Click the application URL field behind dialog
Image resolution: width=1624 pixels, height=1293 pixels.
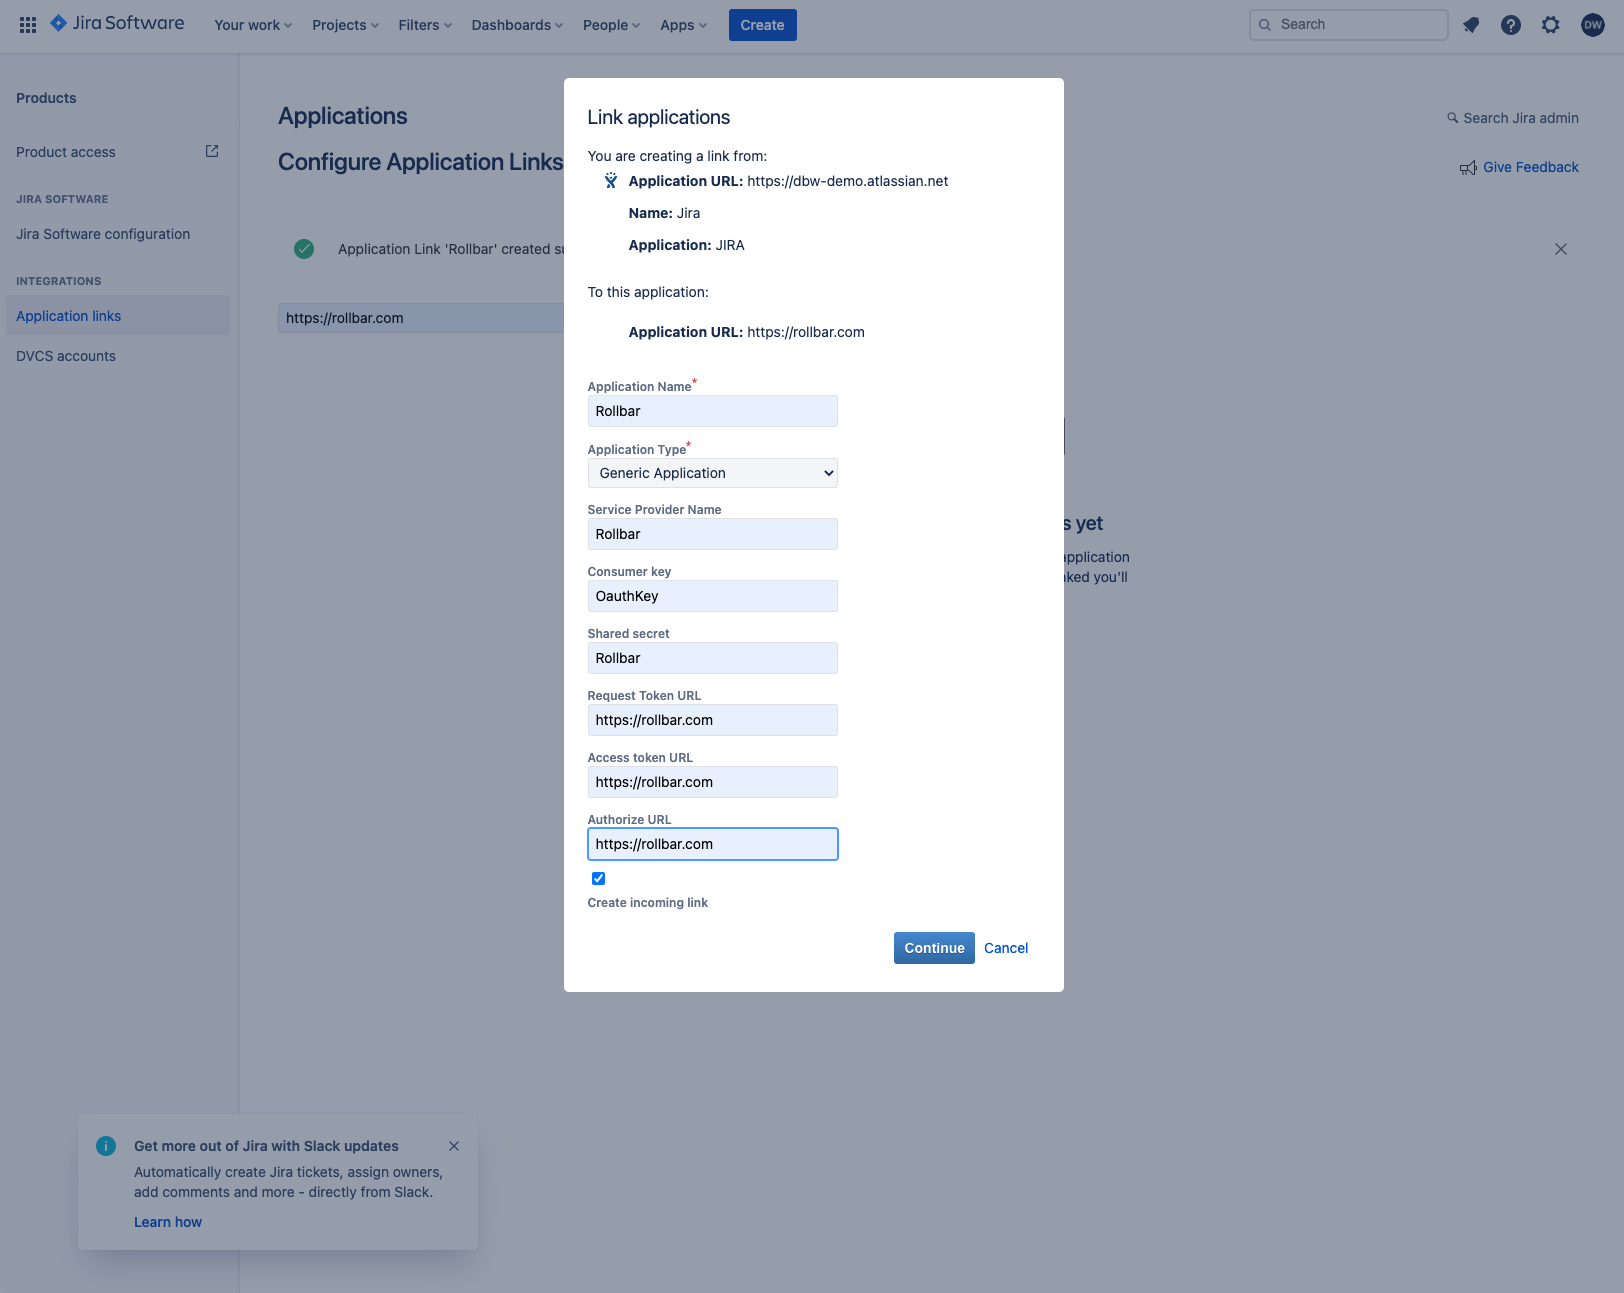[x=421, y=318]
